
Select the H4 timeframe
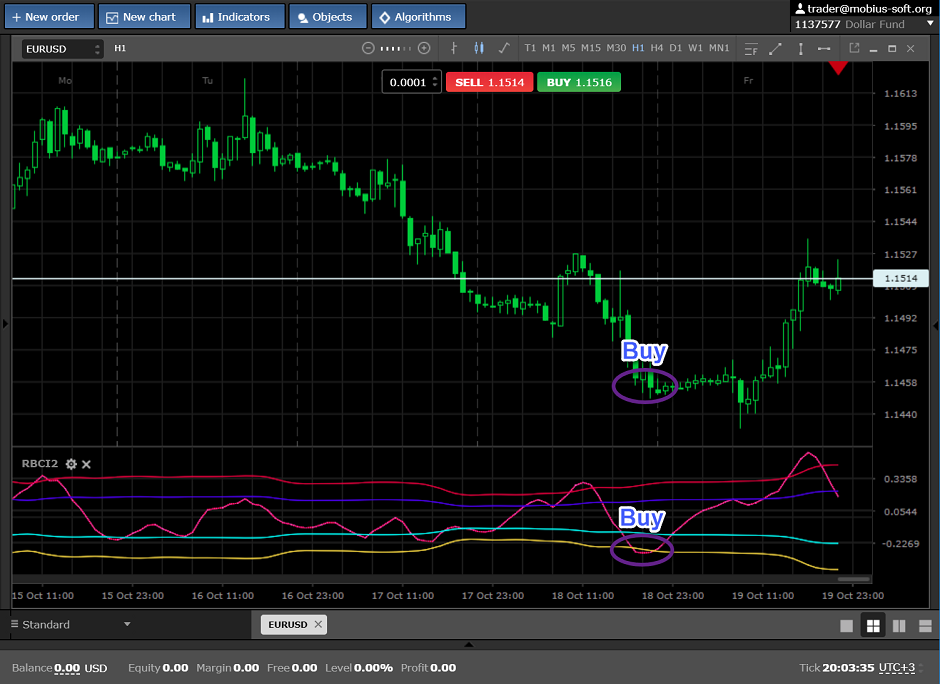(x=657, y=48)
